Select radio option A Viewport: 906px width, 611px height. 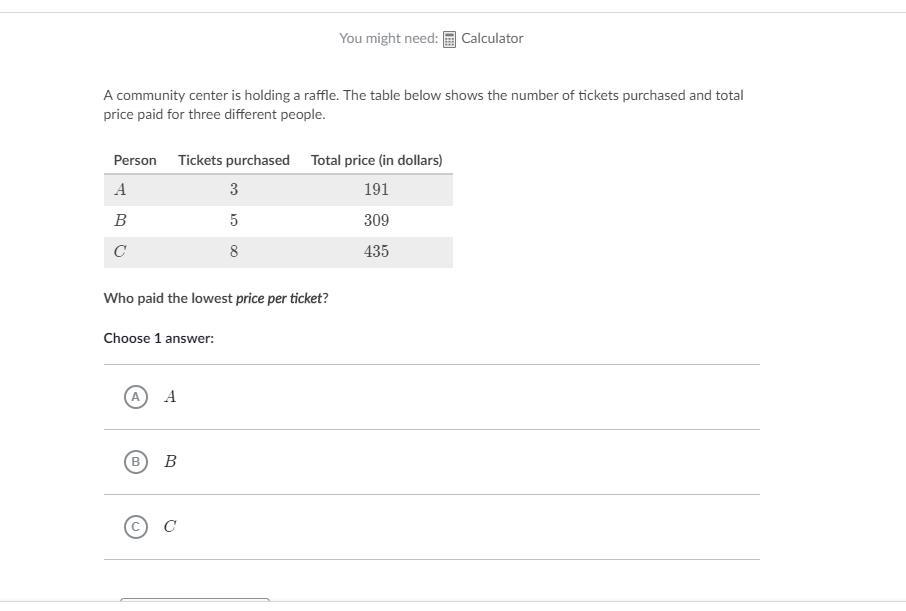point(136,397)
